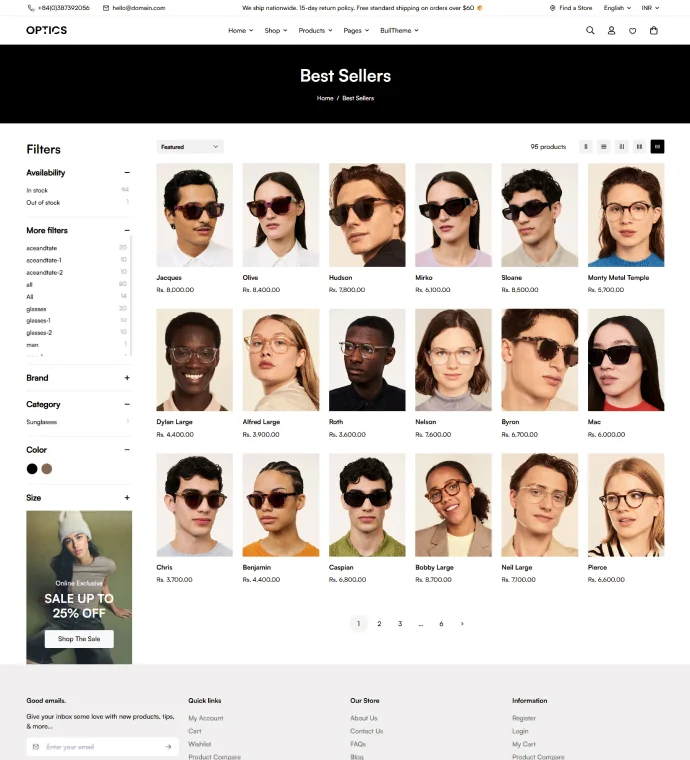Expand the Brand filter section
Viewport: 690px width, 760px height.
click(127, 378)
